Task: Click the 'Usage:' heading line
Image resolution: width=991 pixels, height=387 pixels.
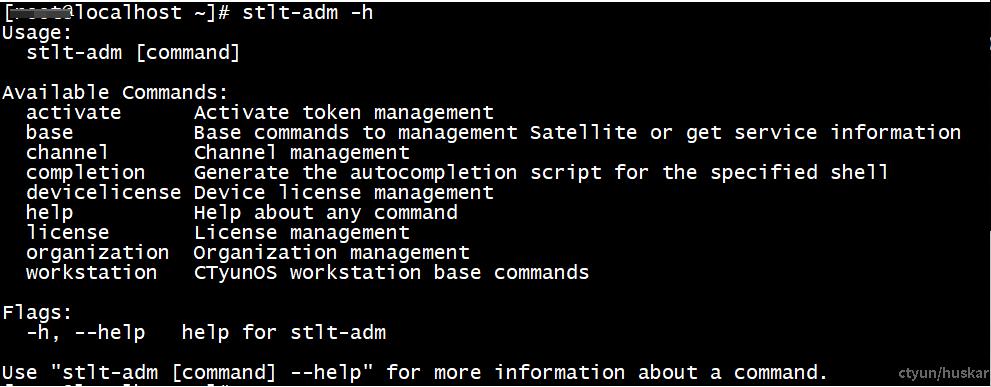Action: 38,33
